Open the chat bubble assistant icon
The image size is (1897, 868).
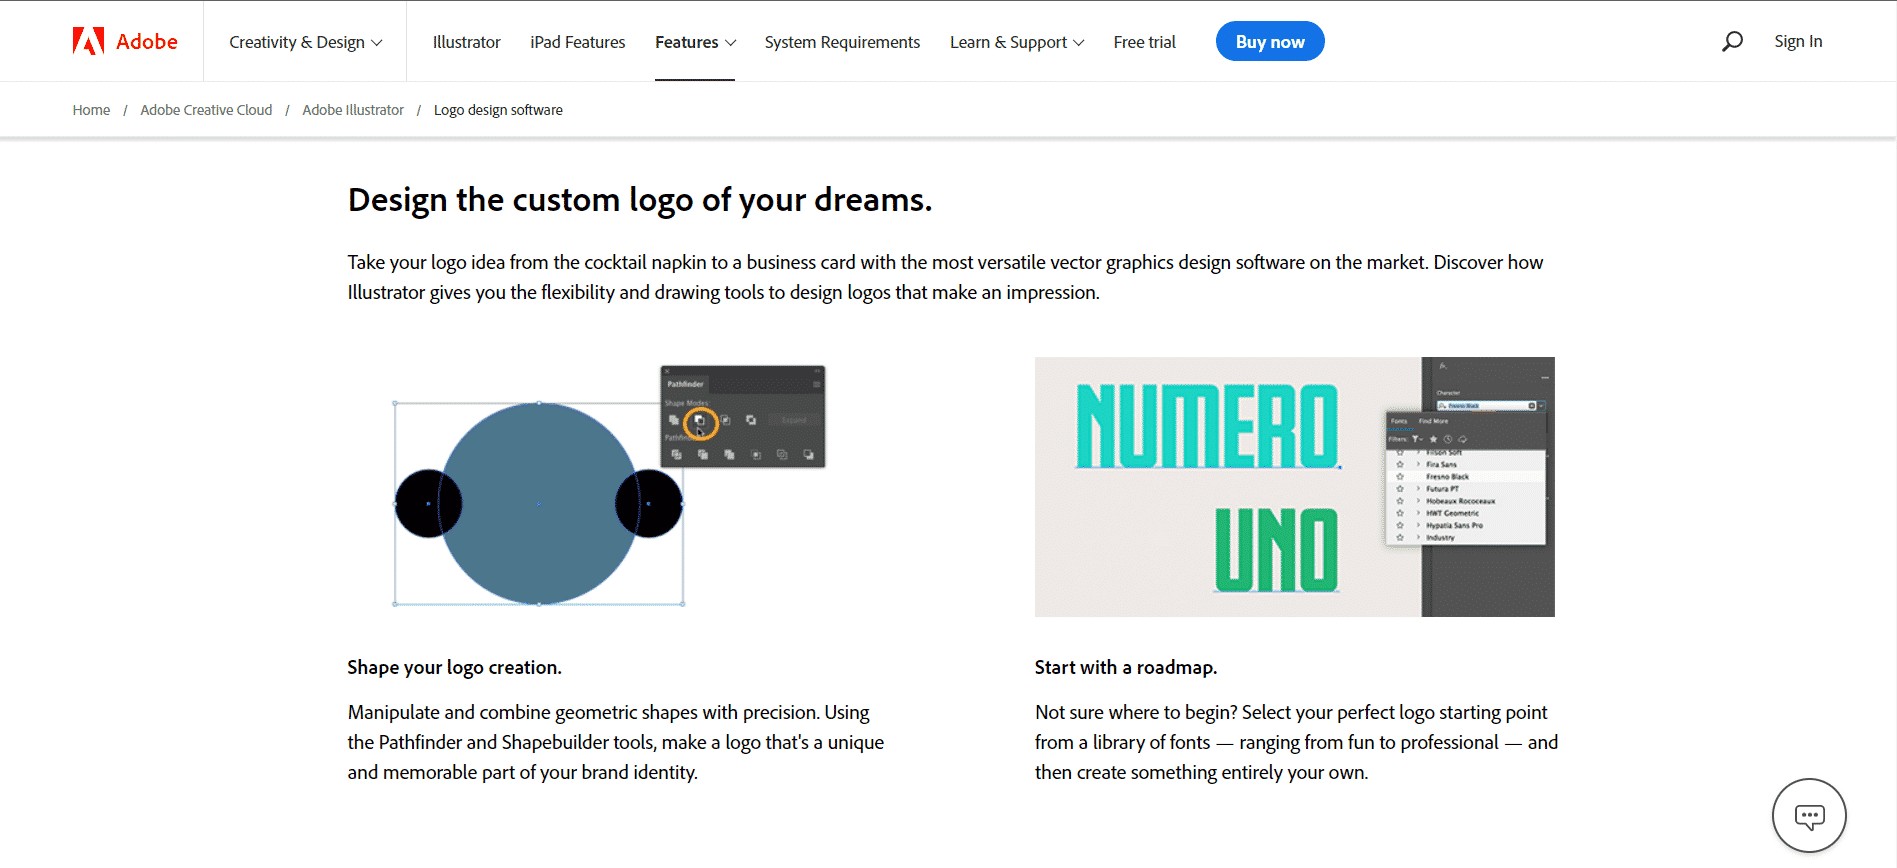pyautogui.click(x=1808, y=816)
